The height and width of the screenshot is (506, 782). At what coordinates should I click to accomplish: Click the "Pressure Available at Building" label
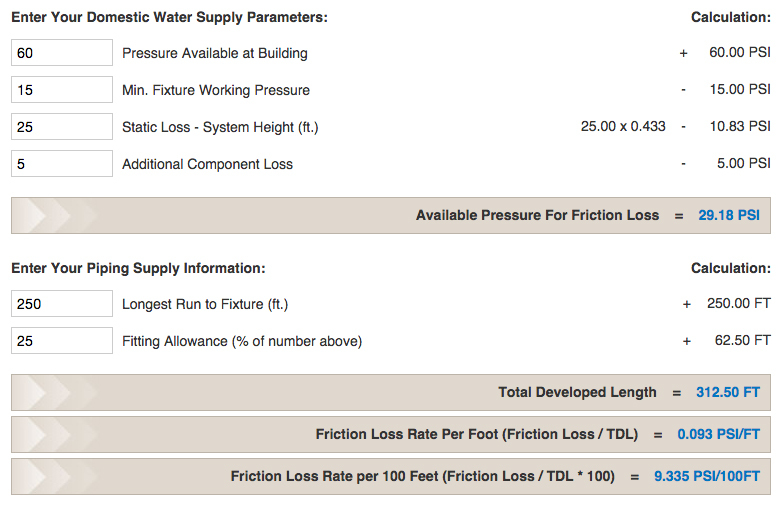(214, 53)
